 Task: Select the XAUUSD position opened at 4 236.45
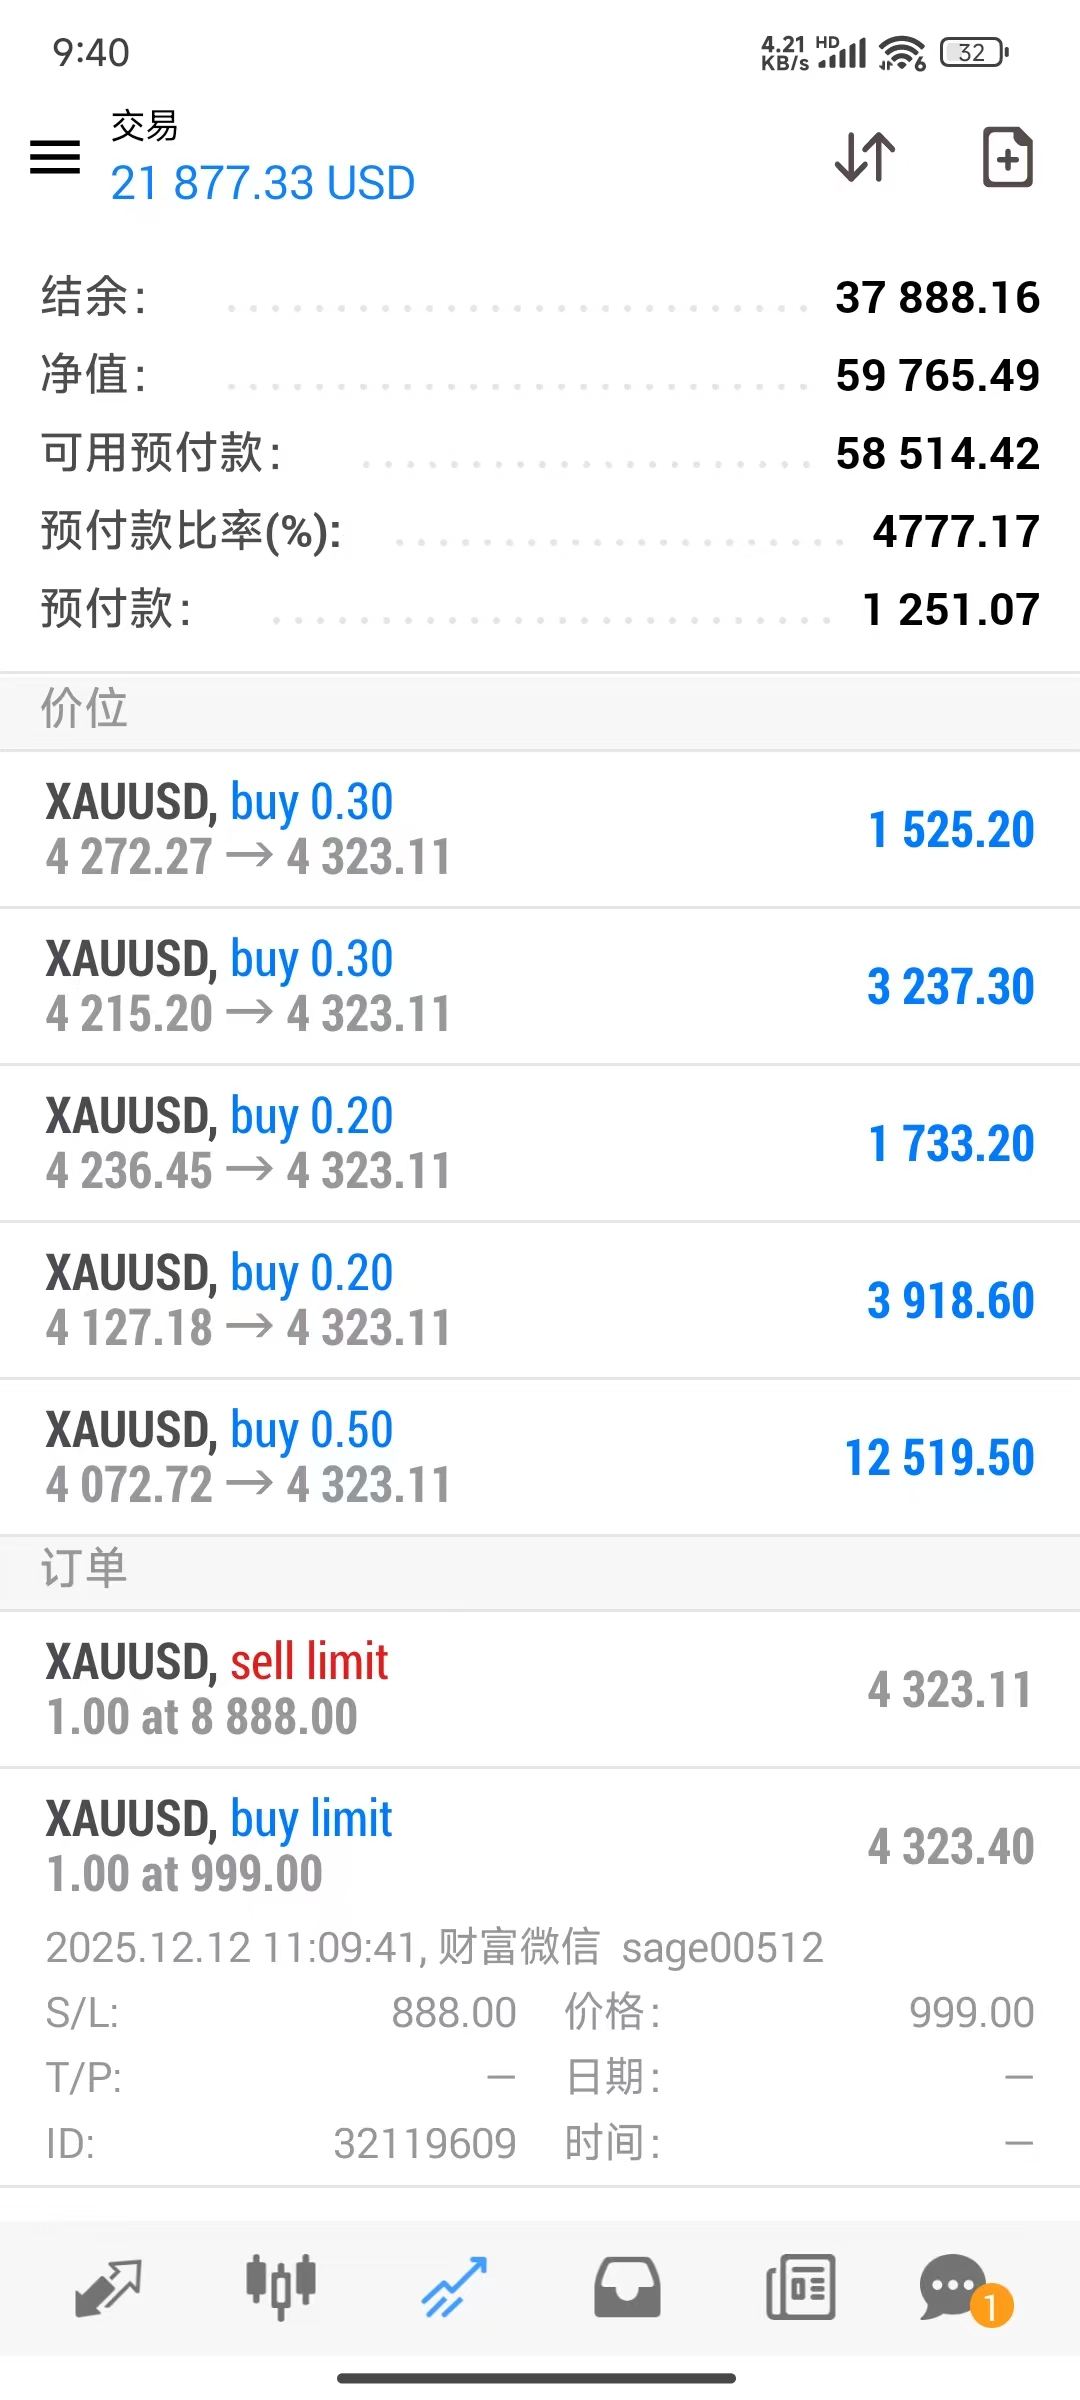[540, 1143]
